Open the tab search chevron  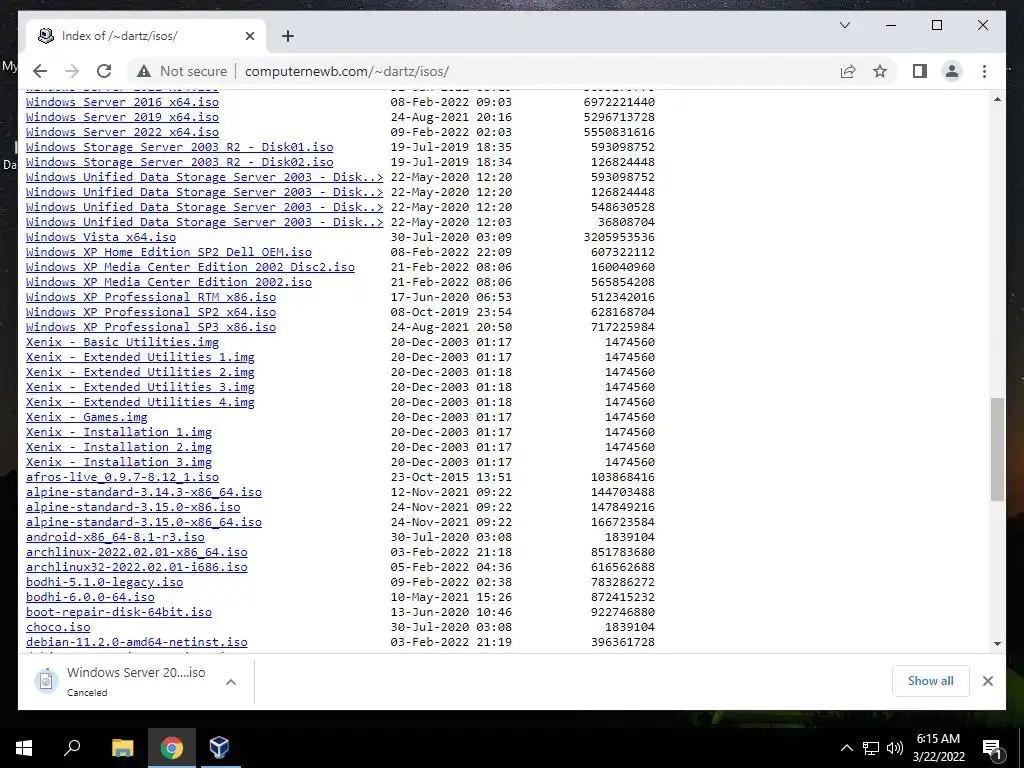tap(844, 25)
